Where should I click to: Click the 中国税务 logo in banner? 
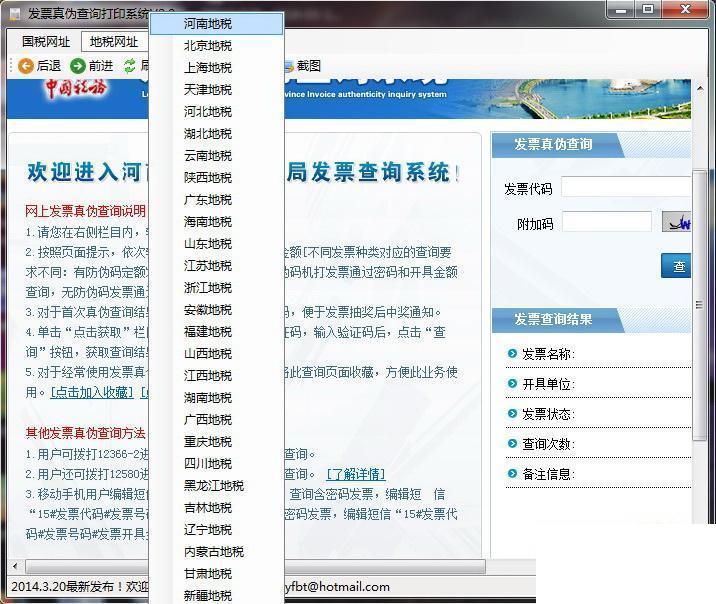[76, 89]
